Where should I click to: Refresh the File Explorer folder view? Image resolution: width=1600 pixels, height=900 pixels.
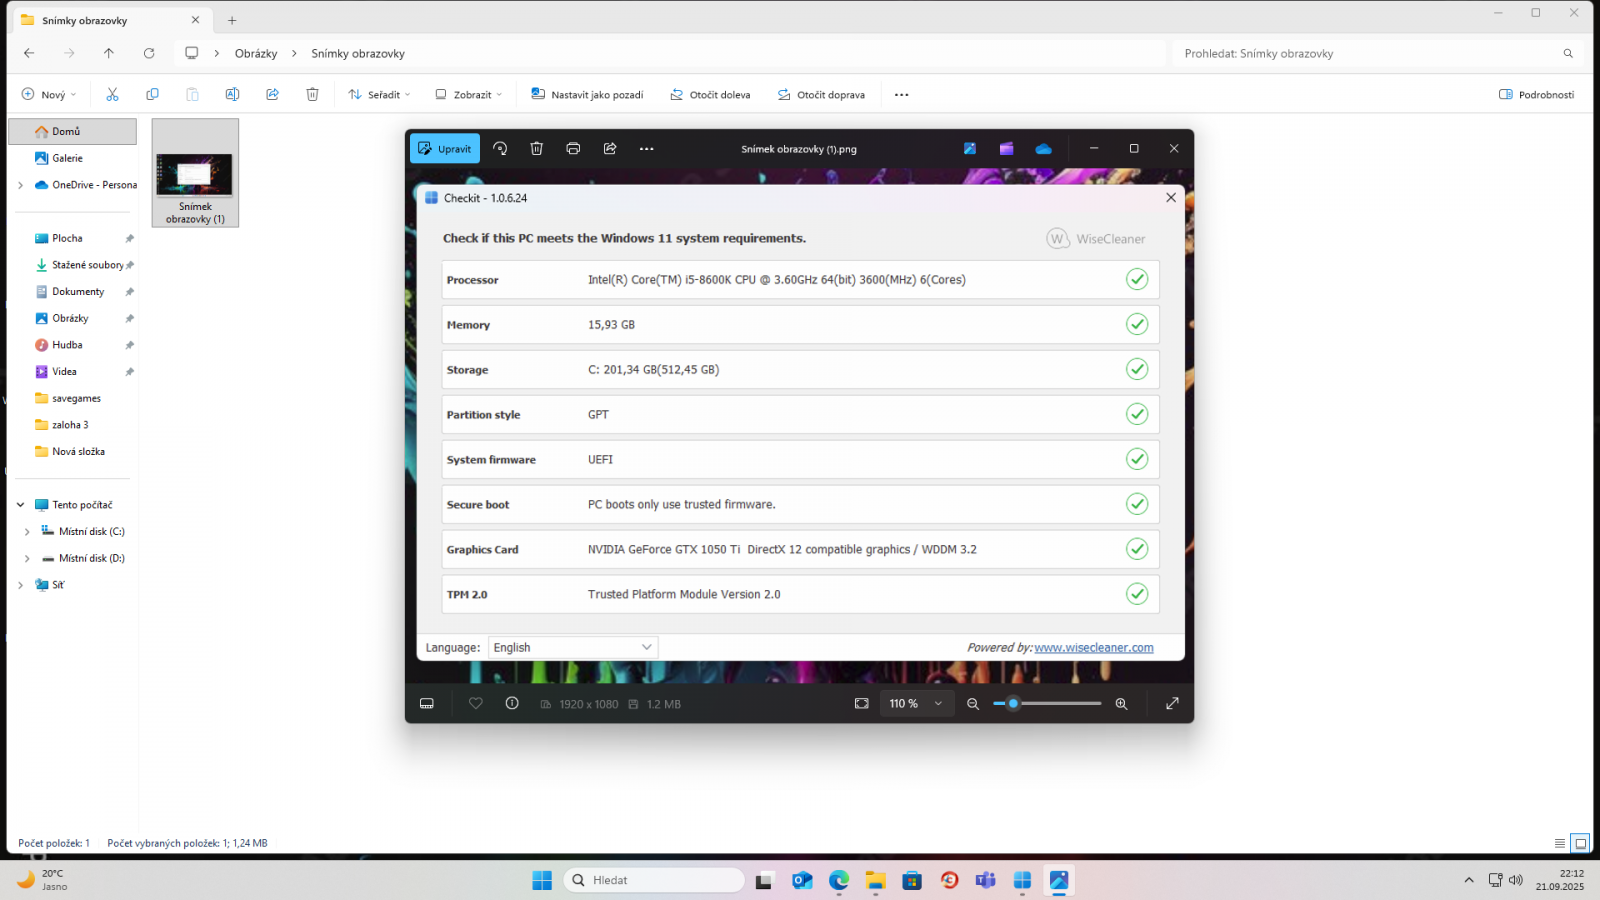point(149,53)
